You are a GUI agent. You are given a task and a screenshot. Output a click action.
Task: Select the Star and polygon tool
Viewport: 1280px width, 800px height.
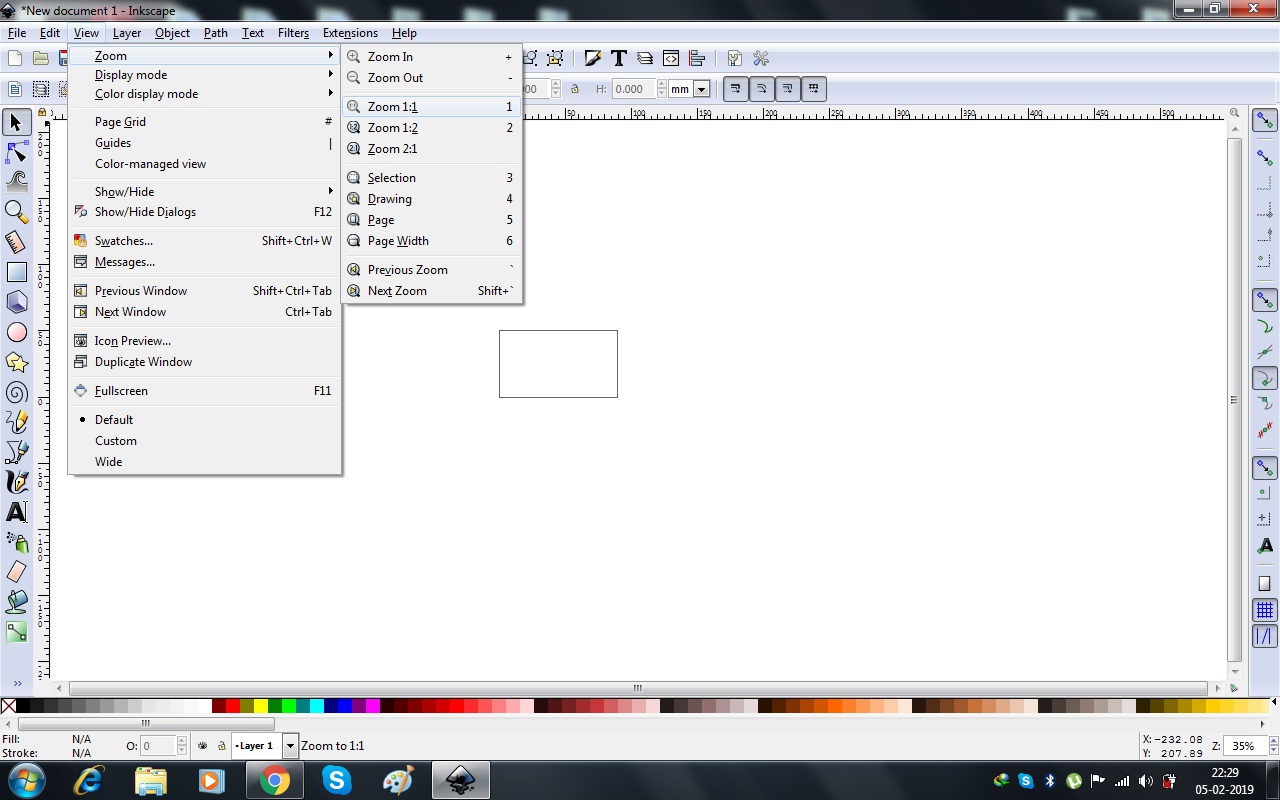(x=16, y=362)
